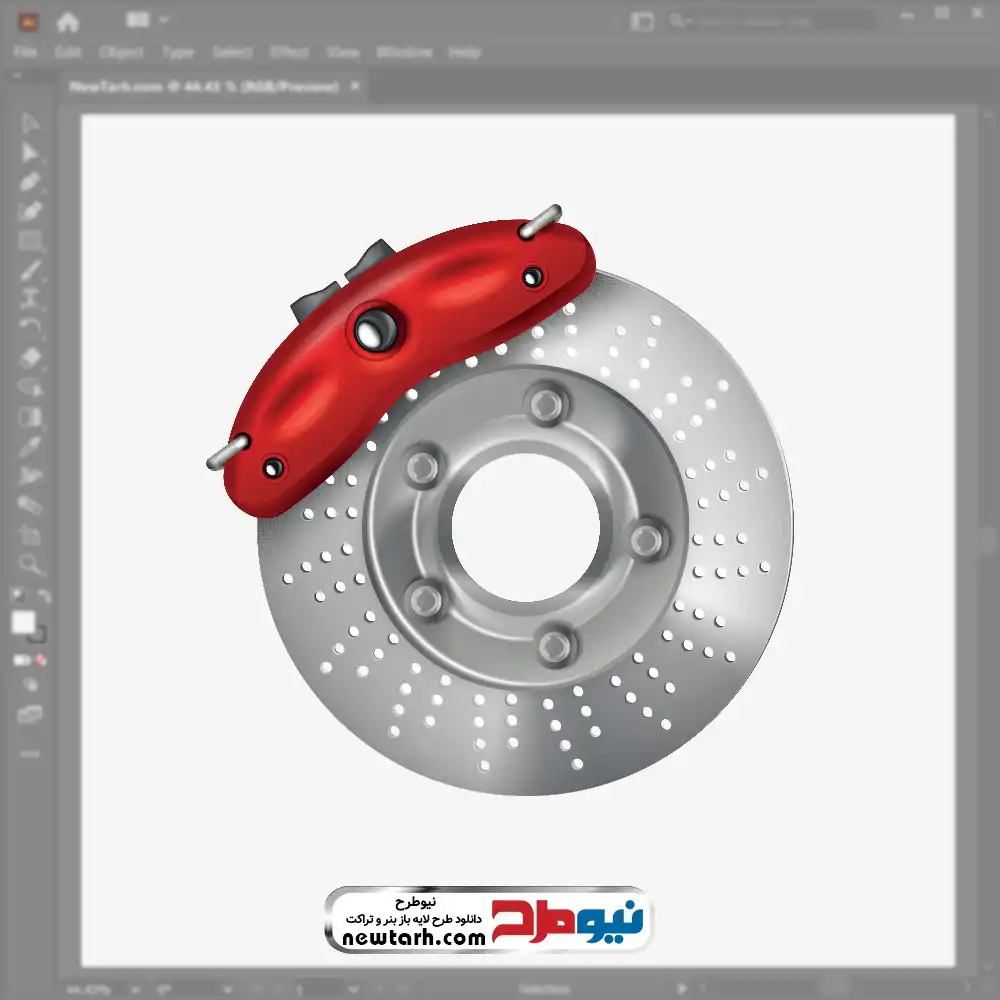The image size is (1000, 1000).
Task: Activate the Eyedropper tool
Action: 30,446
